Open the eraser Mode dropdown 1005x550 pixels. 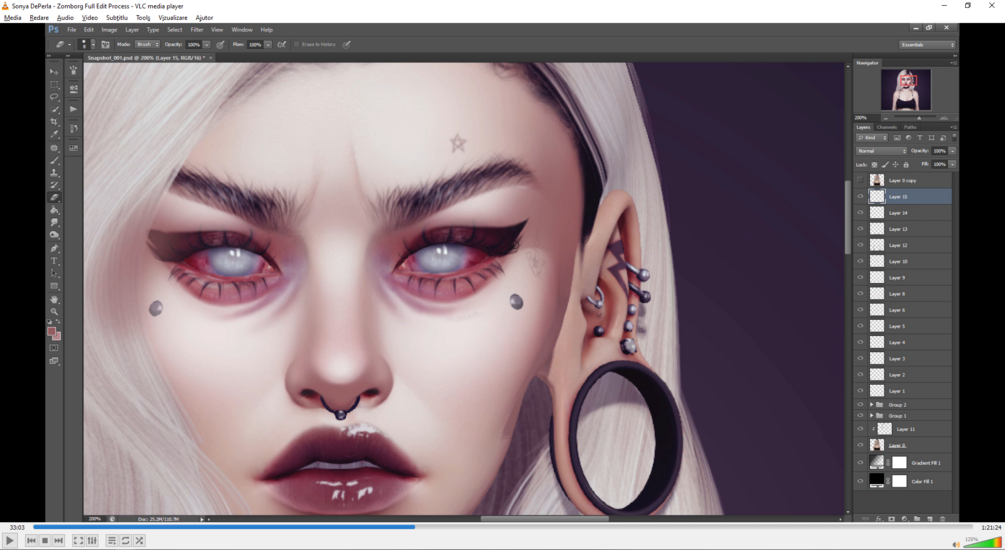(147, 44)
